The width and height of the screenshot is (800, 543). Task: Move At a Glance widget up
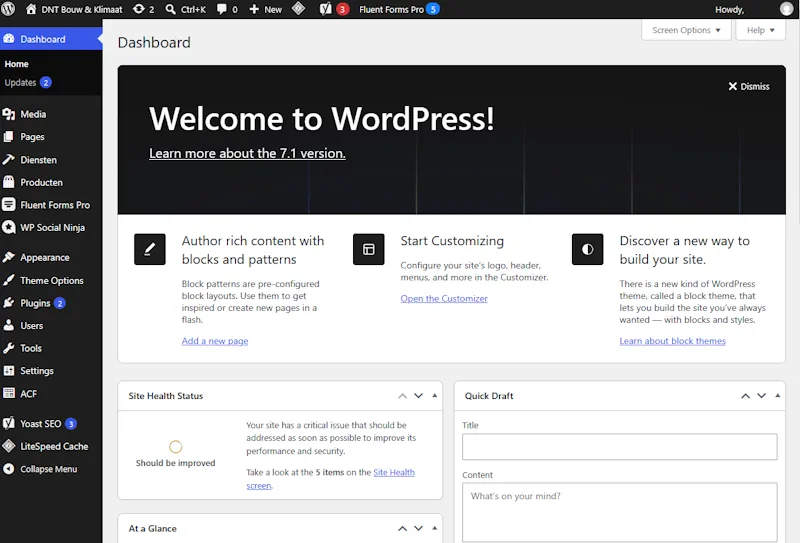click(x=403, y=529)
